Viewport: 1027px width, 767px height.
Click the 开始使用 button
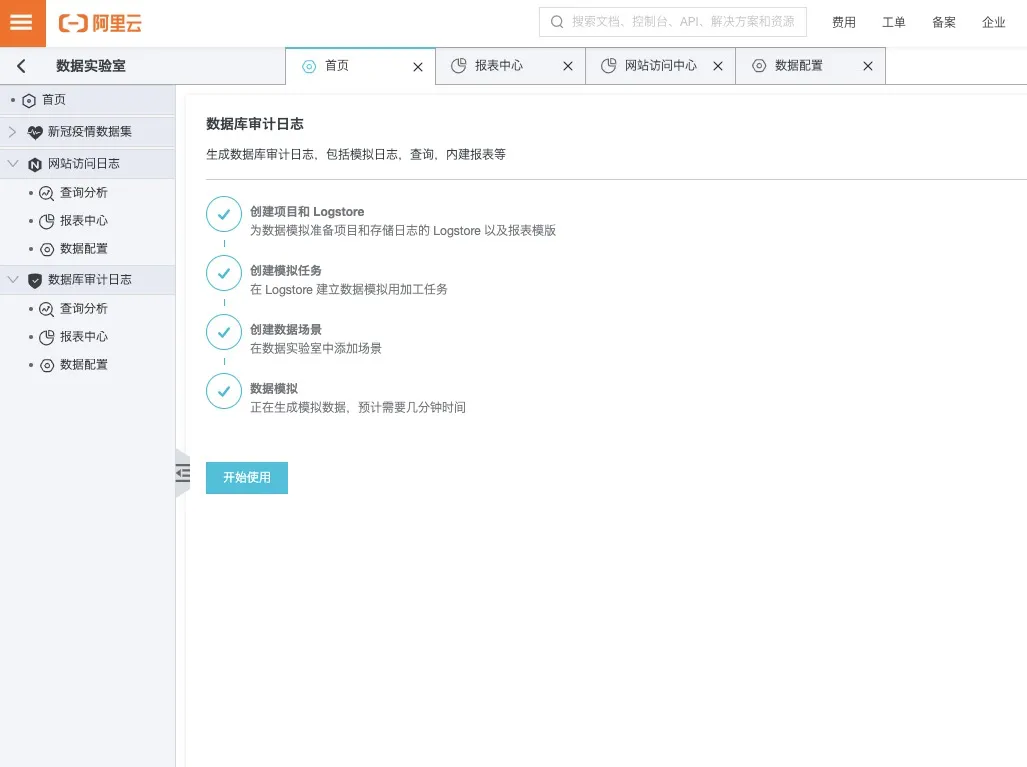pyautogui.click(x=247, y=477)
